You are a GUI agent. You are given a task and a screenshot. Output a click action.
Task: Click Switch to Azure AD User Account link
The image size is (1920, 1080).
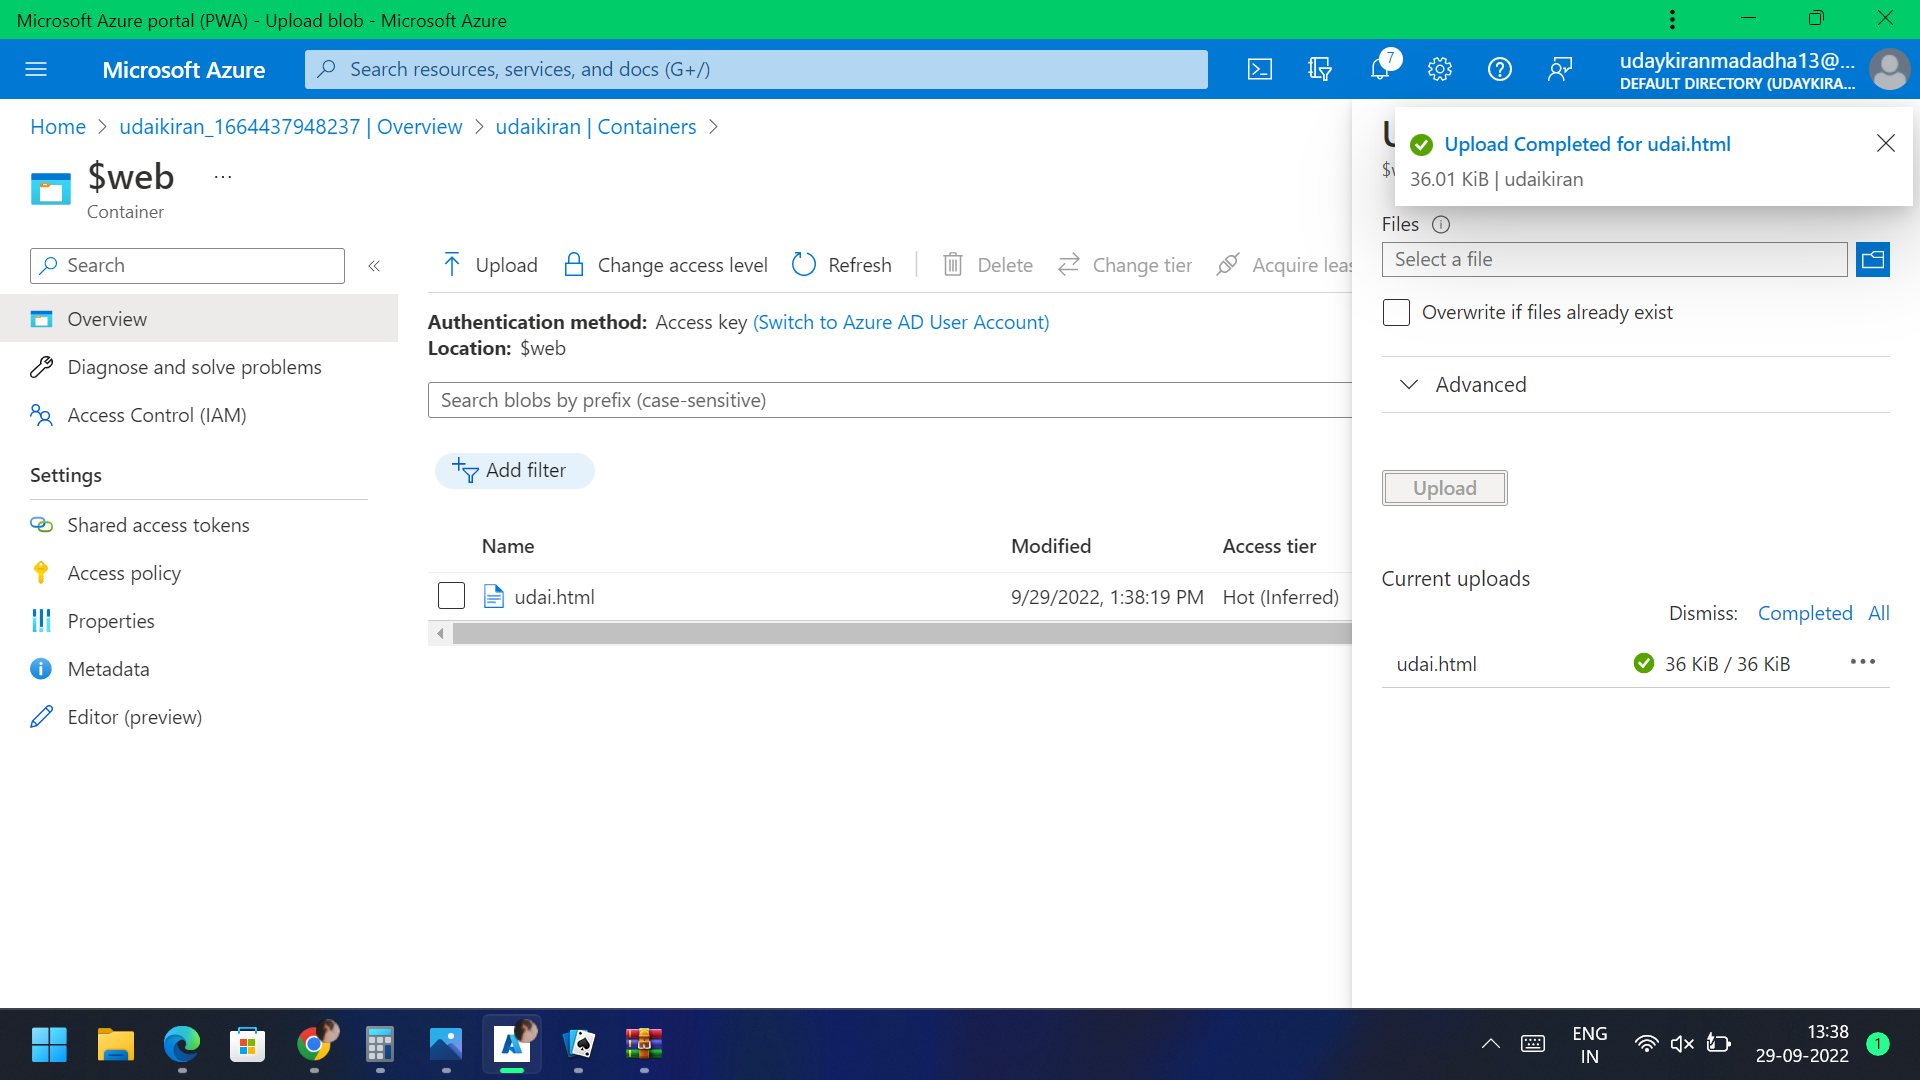[x=901, y=322]
